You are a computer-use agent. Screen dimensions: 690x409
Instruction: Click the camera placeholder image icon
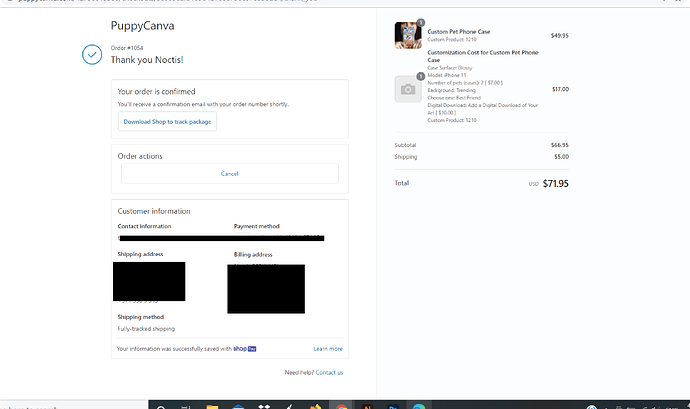[408, 89]
